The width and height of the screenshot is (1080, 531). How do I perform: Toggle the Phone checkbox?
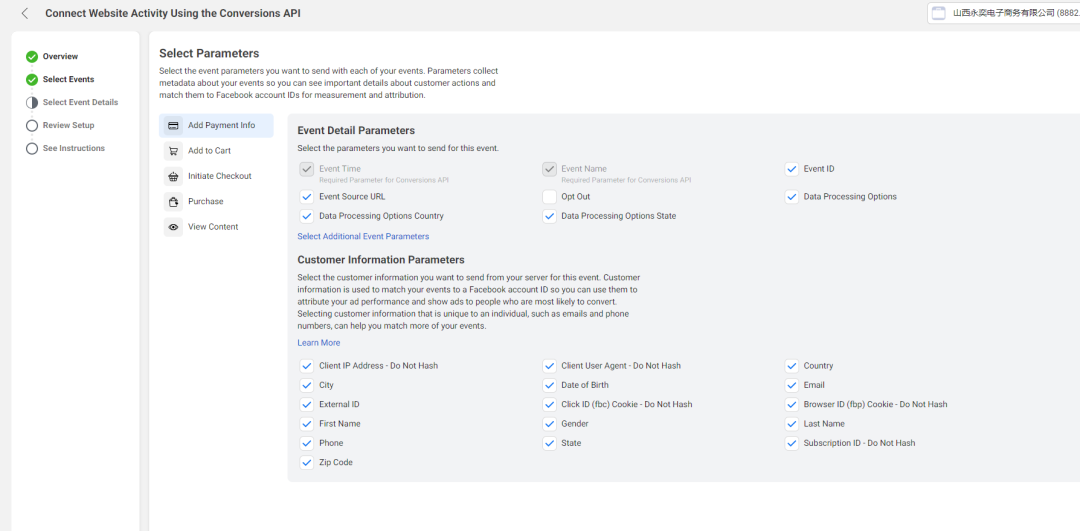pyautogui.click(x=307, y=443)
